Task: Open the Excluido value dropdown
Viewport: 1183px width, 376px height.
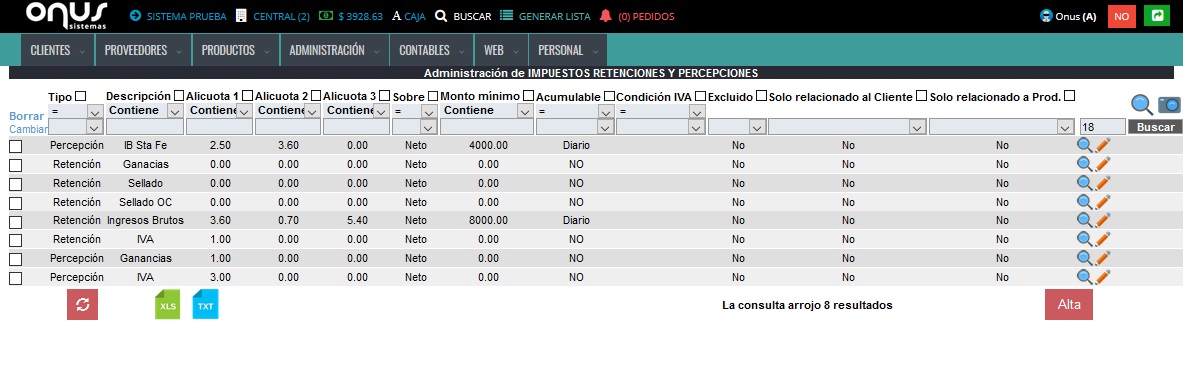Action: pos(738,127)
